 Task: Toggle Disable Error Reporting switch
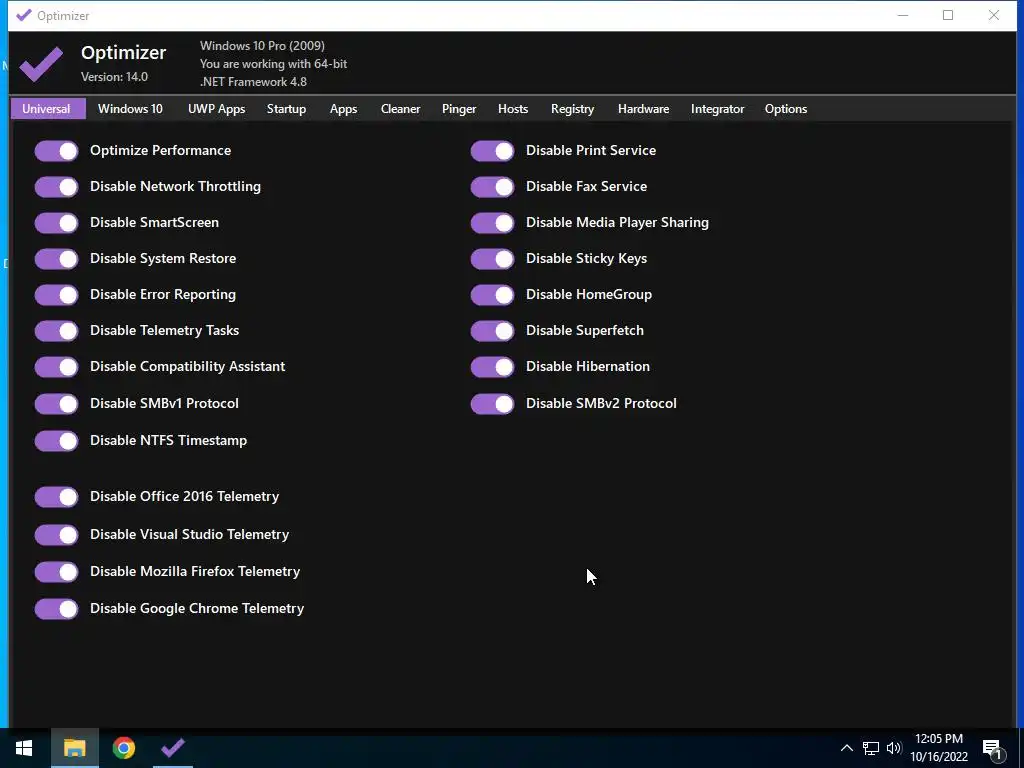[56, 295]
